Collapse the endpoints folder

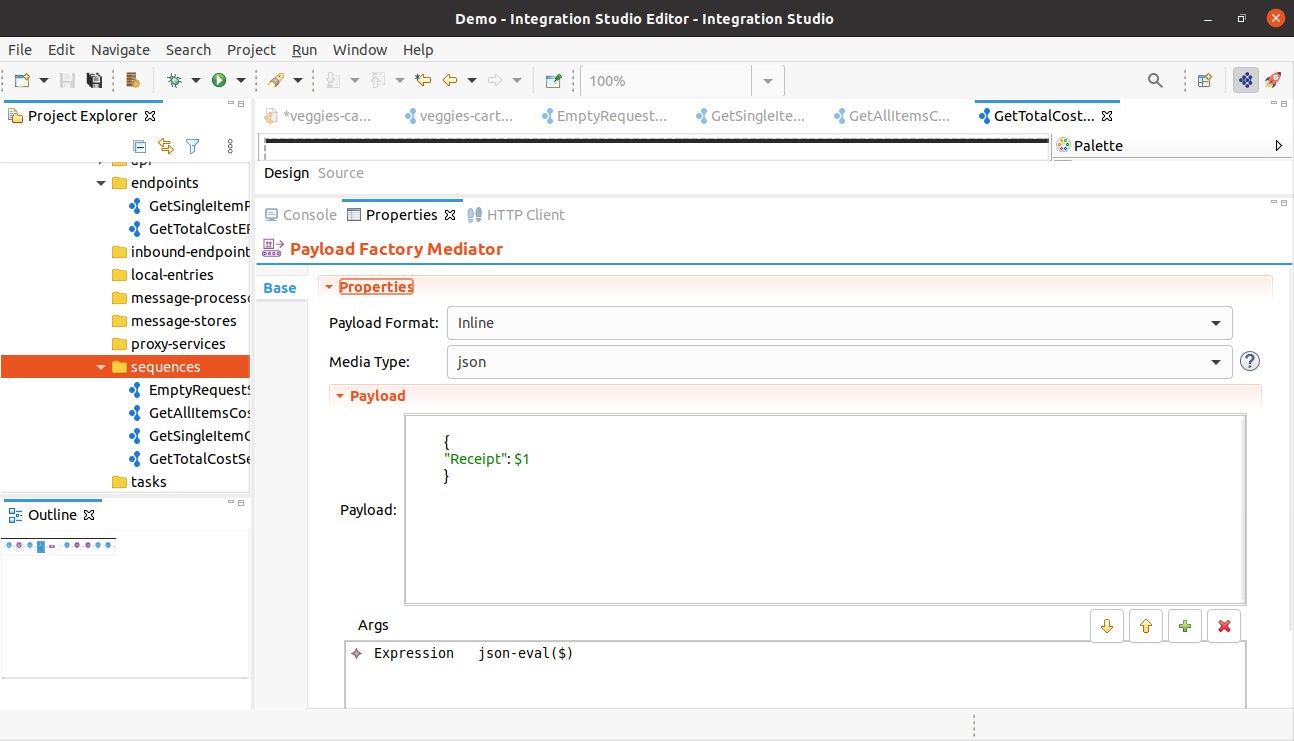tap(101, 183)
